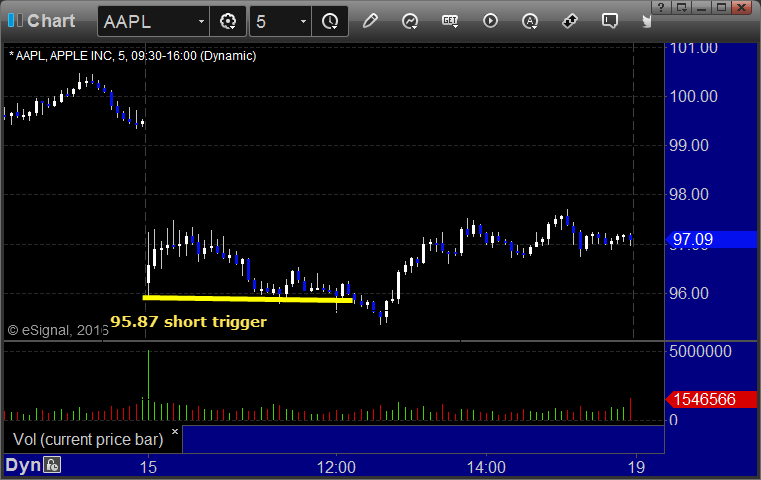Click the tall green opening volume bar
The height and width of the screenshot is (480, 761).
[149, 384]
